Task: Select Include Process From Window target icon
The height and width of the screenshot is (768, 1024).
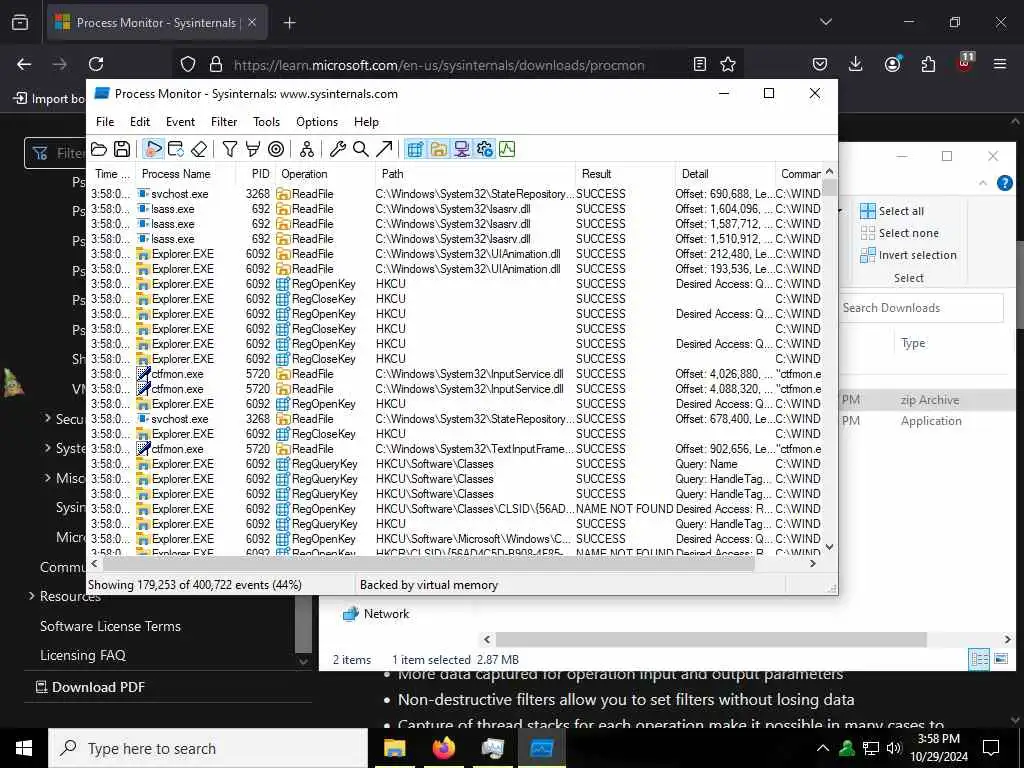Action: click(276, 150)
